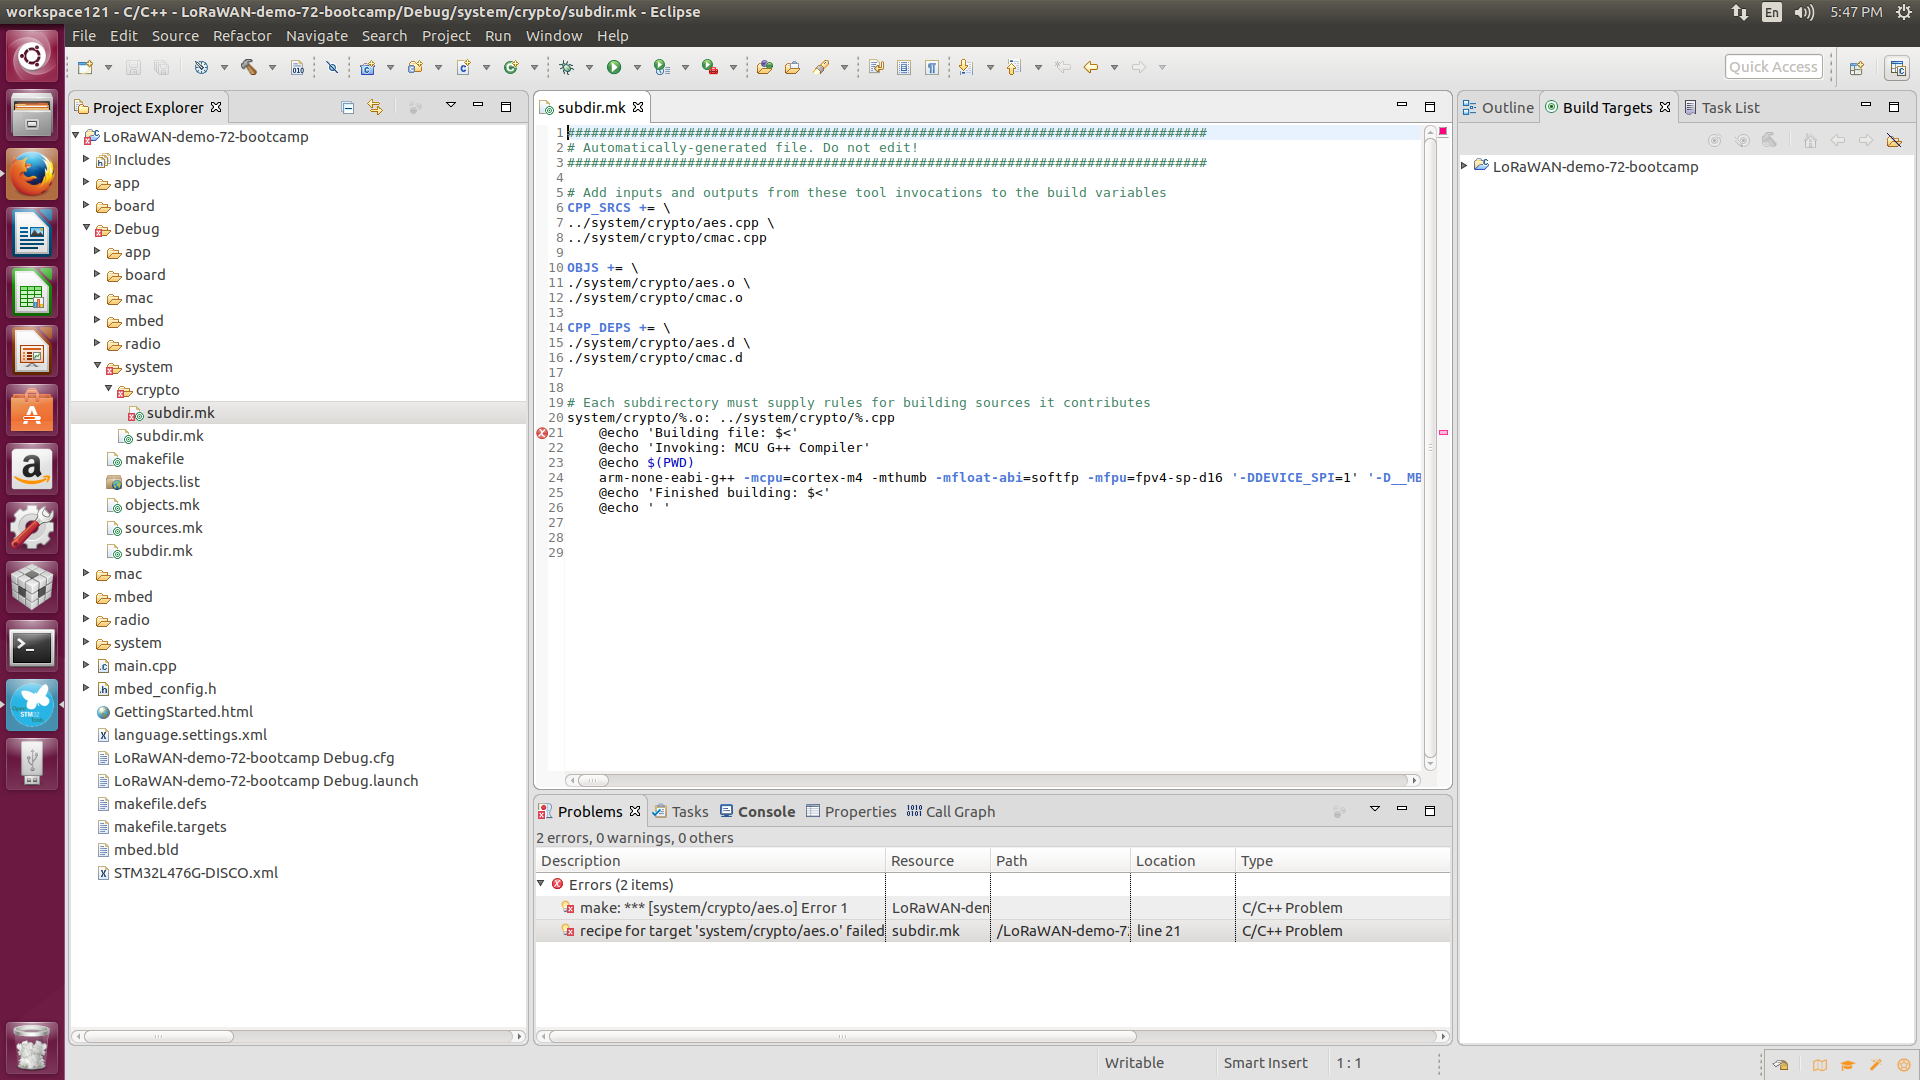Click the green Run button icon
This screenshot has height=1080, width=1920.
pyautogui.click(x=614, y=67)
